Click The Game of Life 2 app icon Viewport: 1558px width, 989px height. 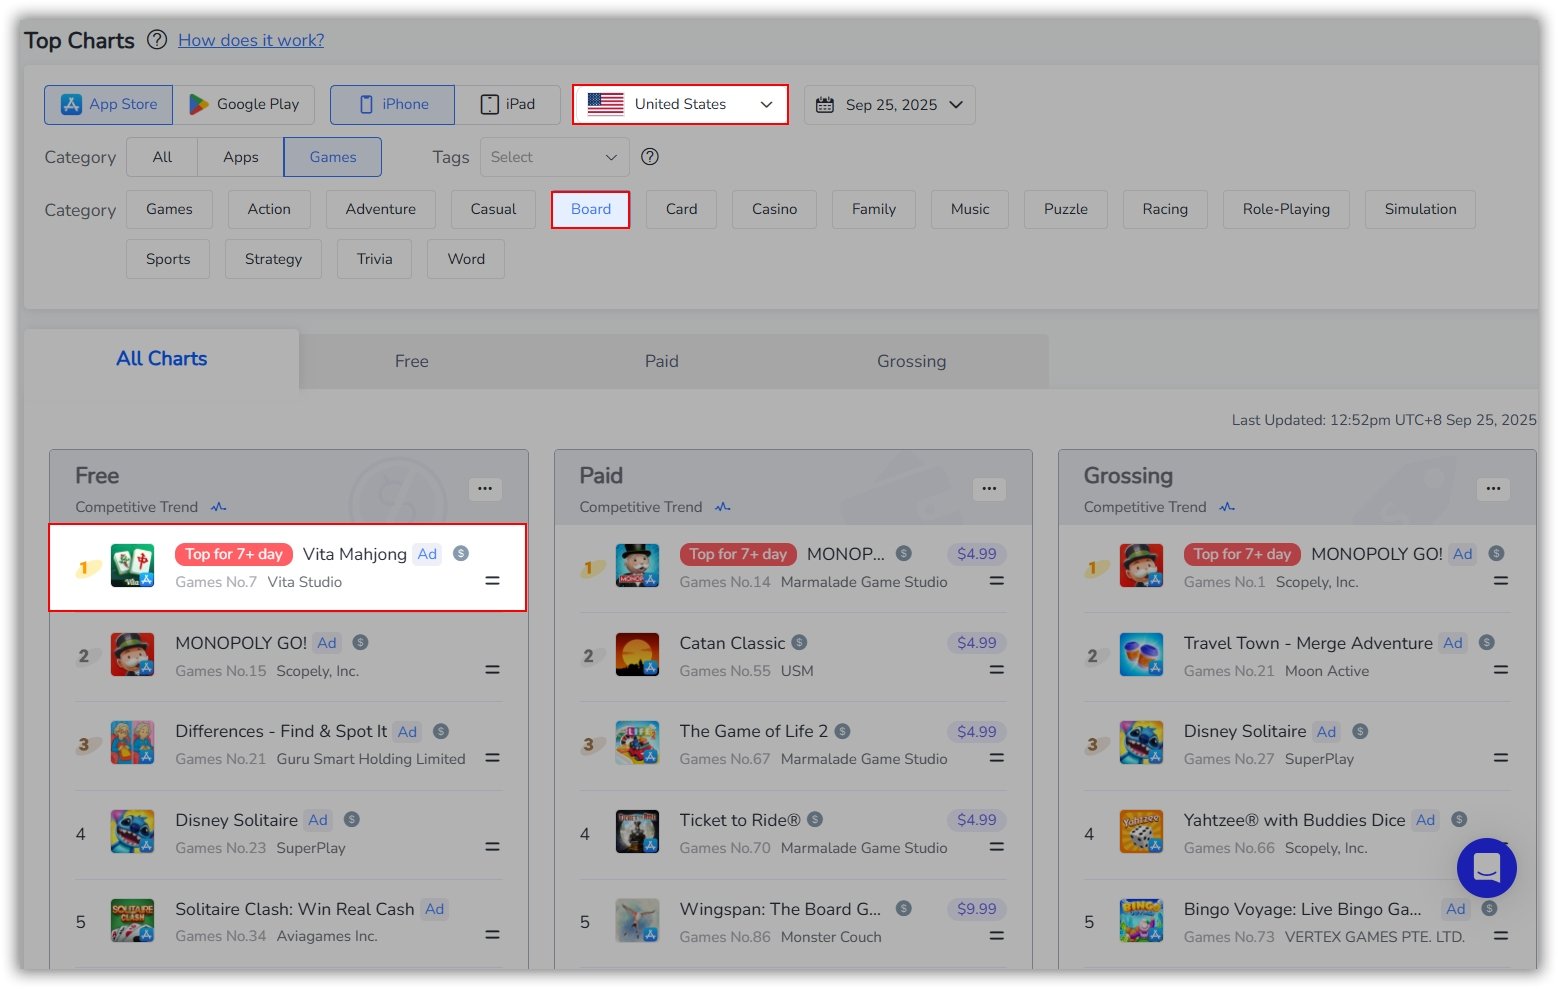pos(637,743)
